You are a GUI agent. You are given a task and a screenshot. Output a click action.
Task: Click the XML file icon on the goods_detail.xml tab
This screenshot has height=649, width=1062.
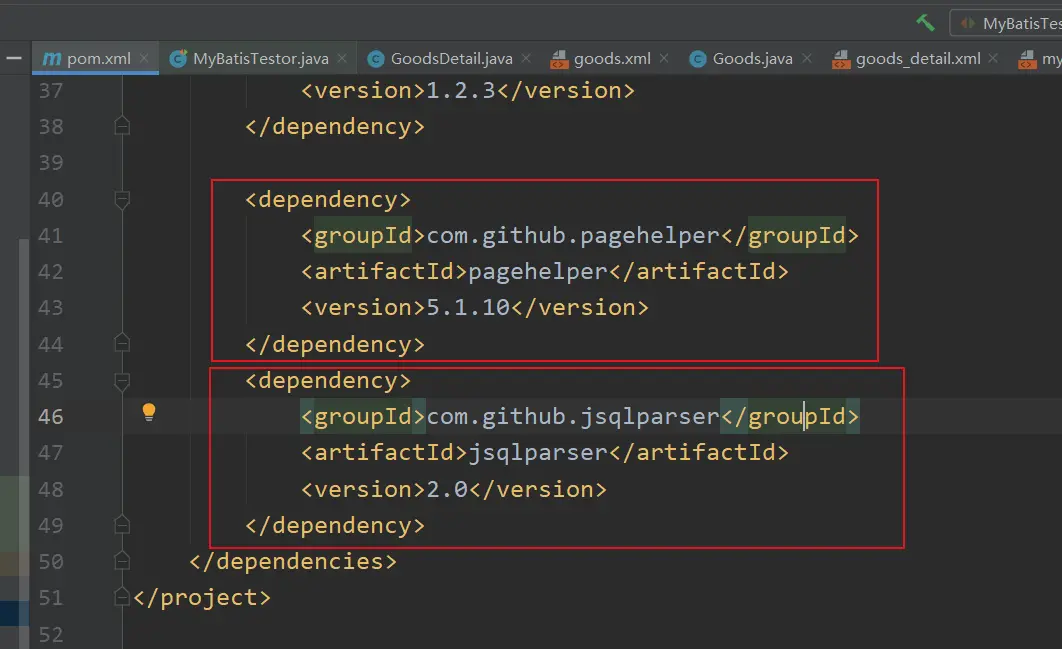[x=841, y=59]
